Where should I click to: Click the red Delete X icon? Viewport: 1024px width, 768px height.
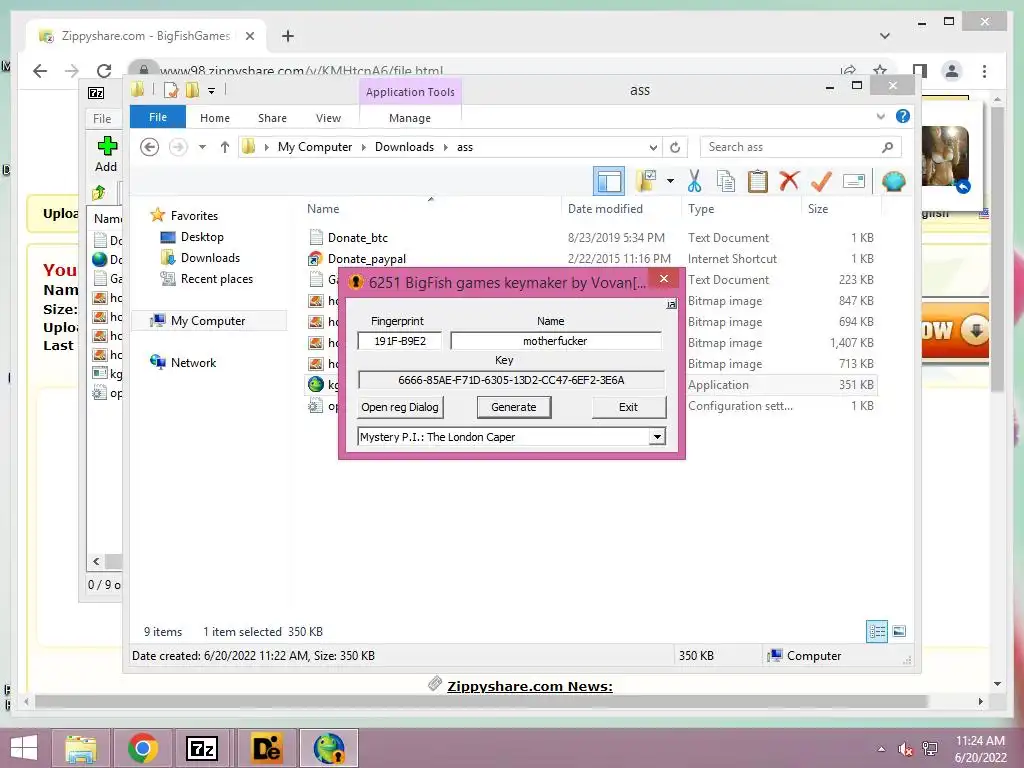[x=789, y=180]
